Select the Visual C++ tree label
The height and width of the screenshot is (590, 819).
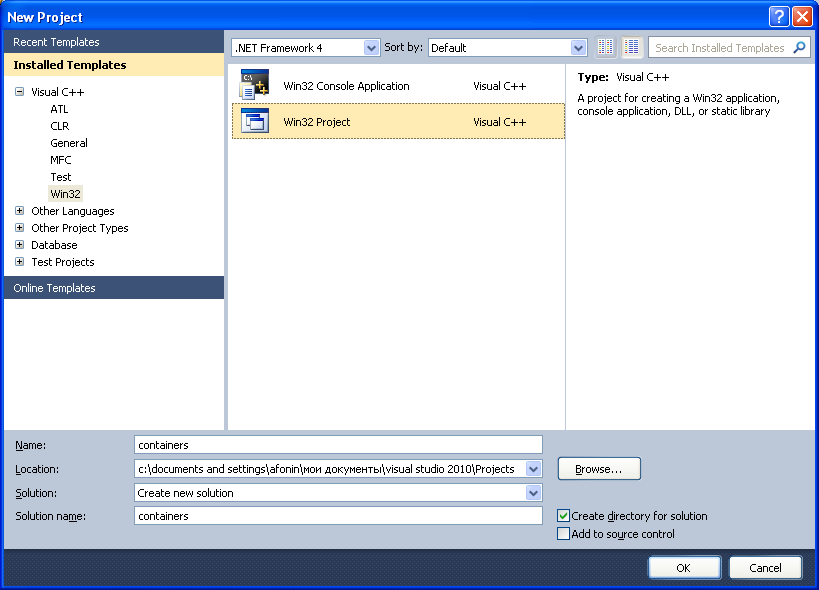click(x=57, y=92)
